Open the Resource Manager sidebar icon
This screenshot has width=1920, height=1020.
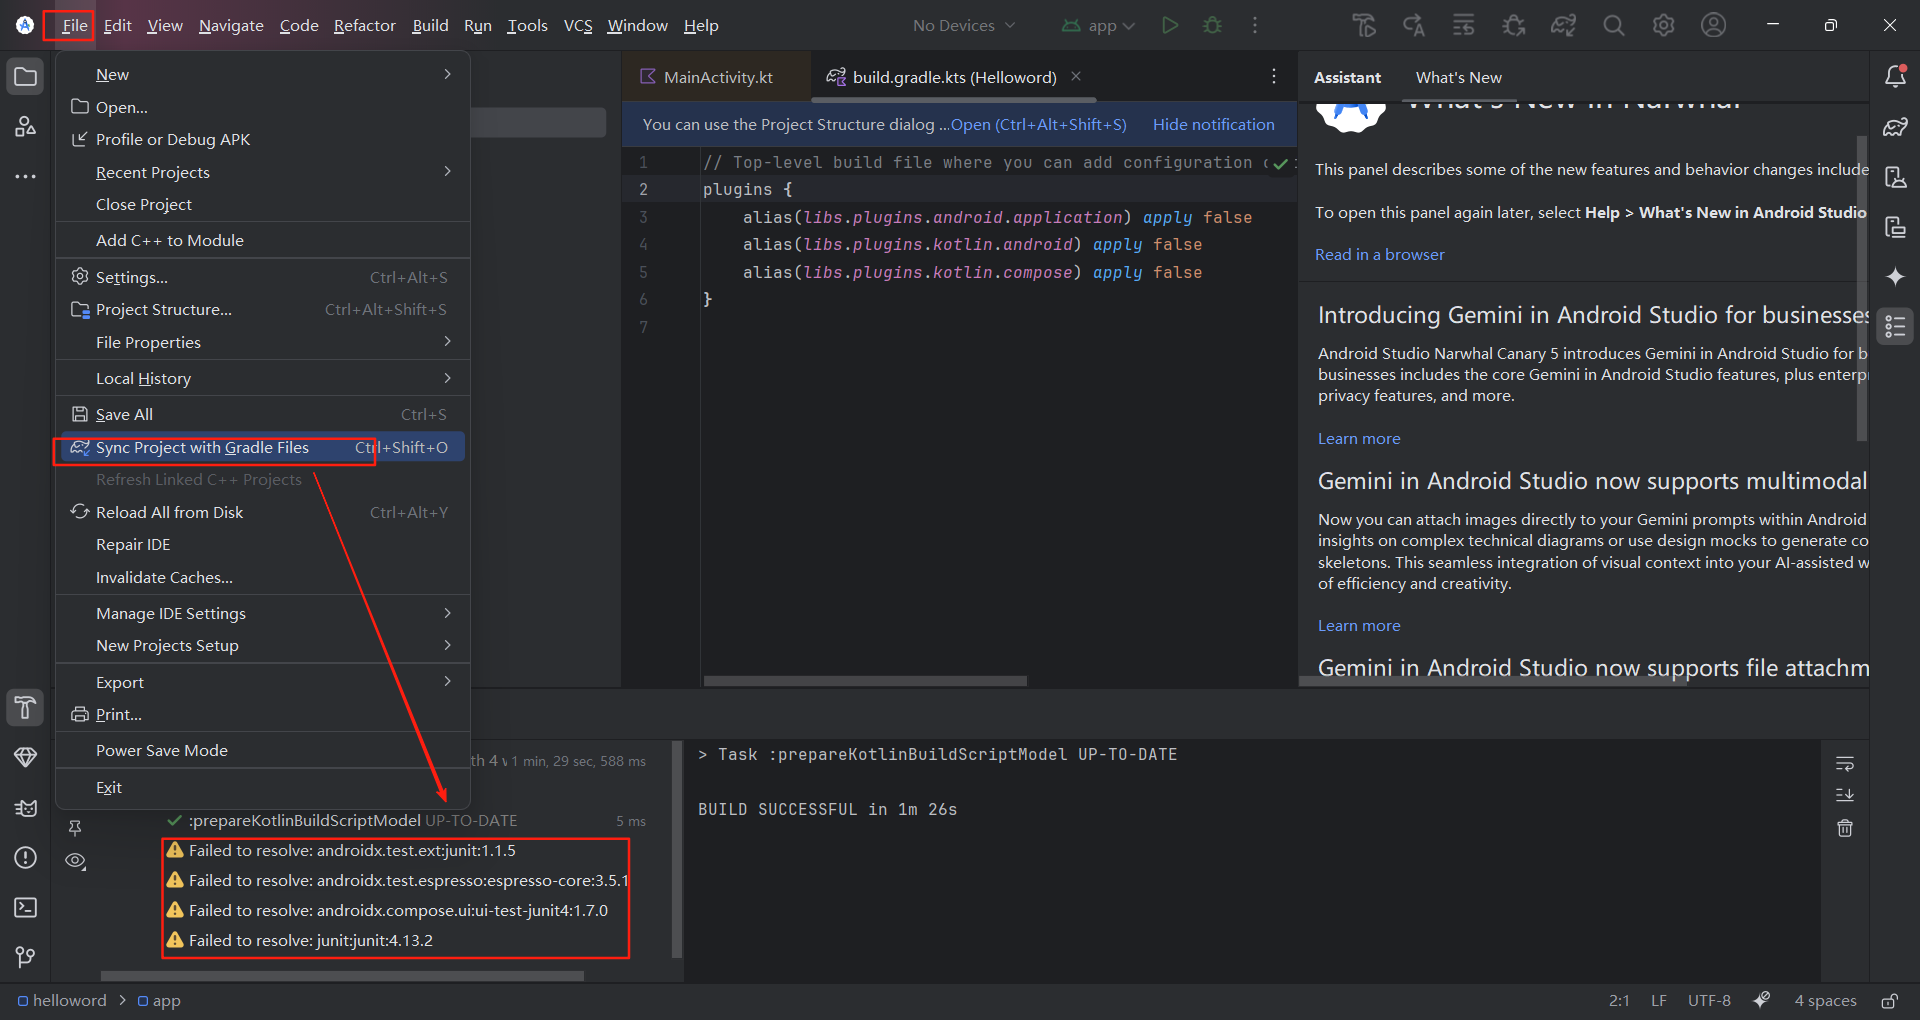[x=26, y=127]
